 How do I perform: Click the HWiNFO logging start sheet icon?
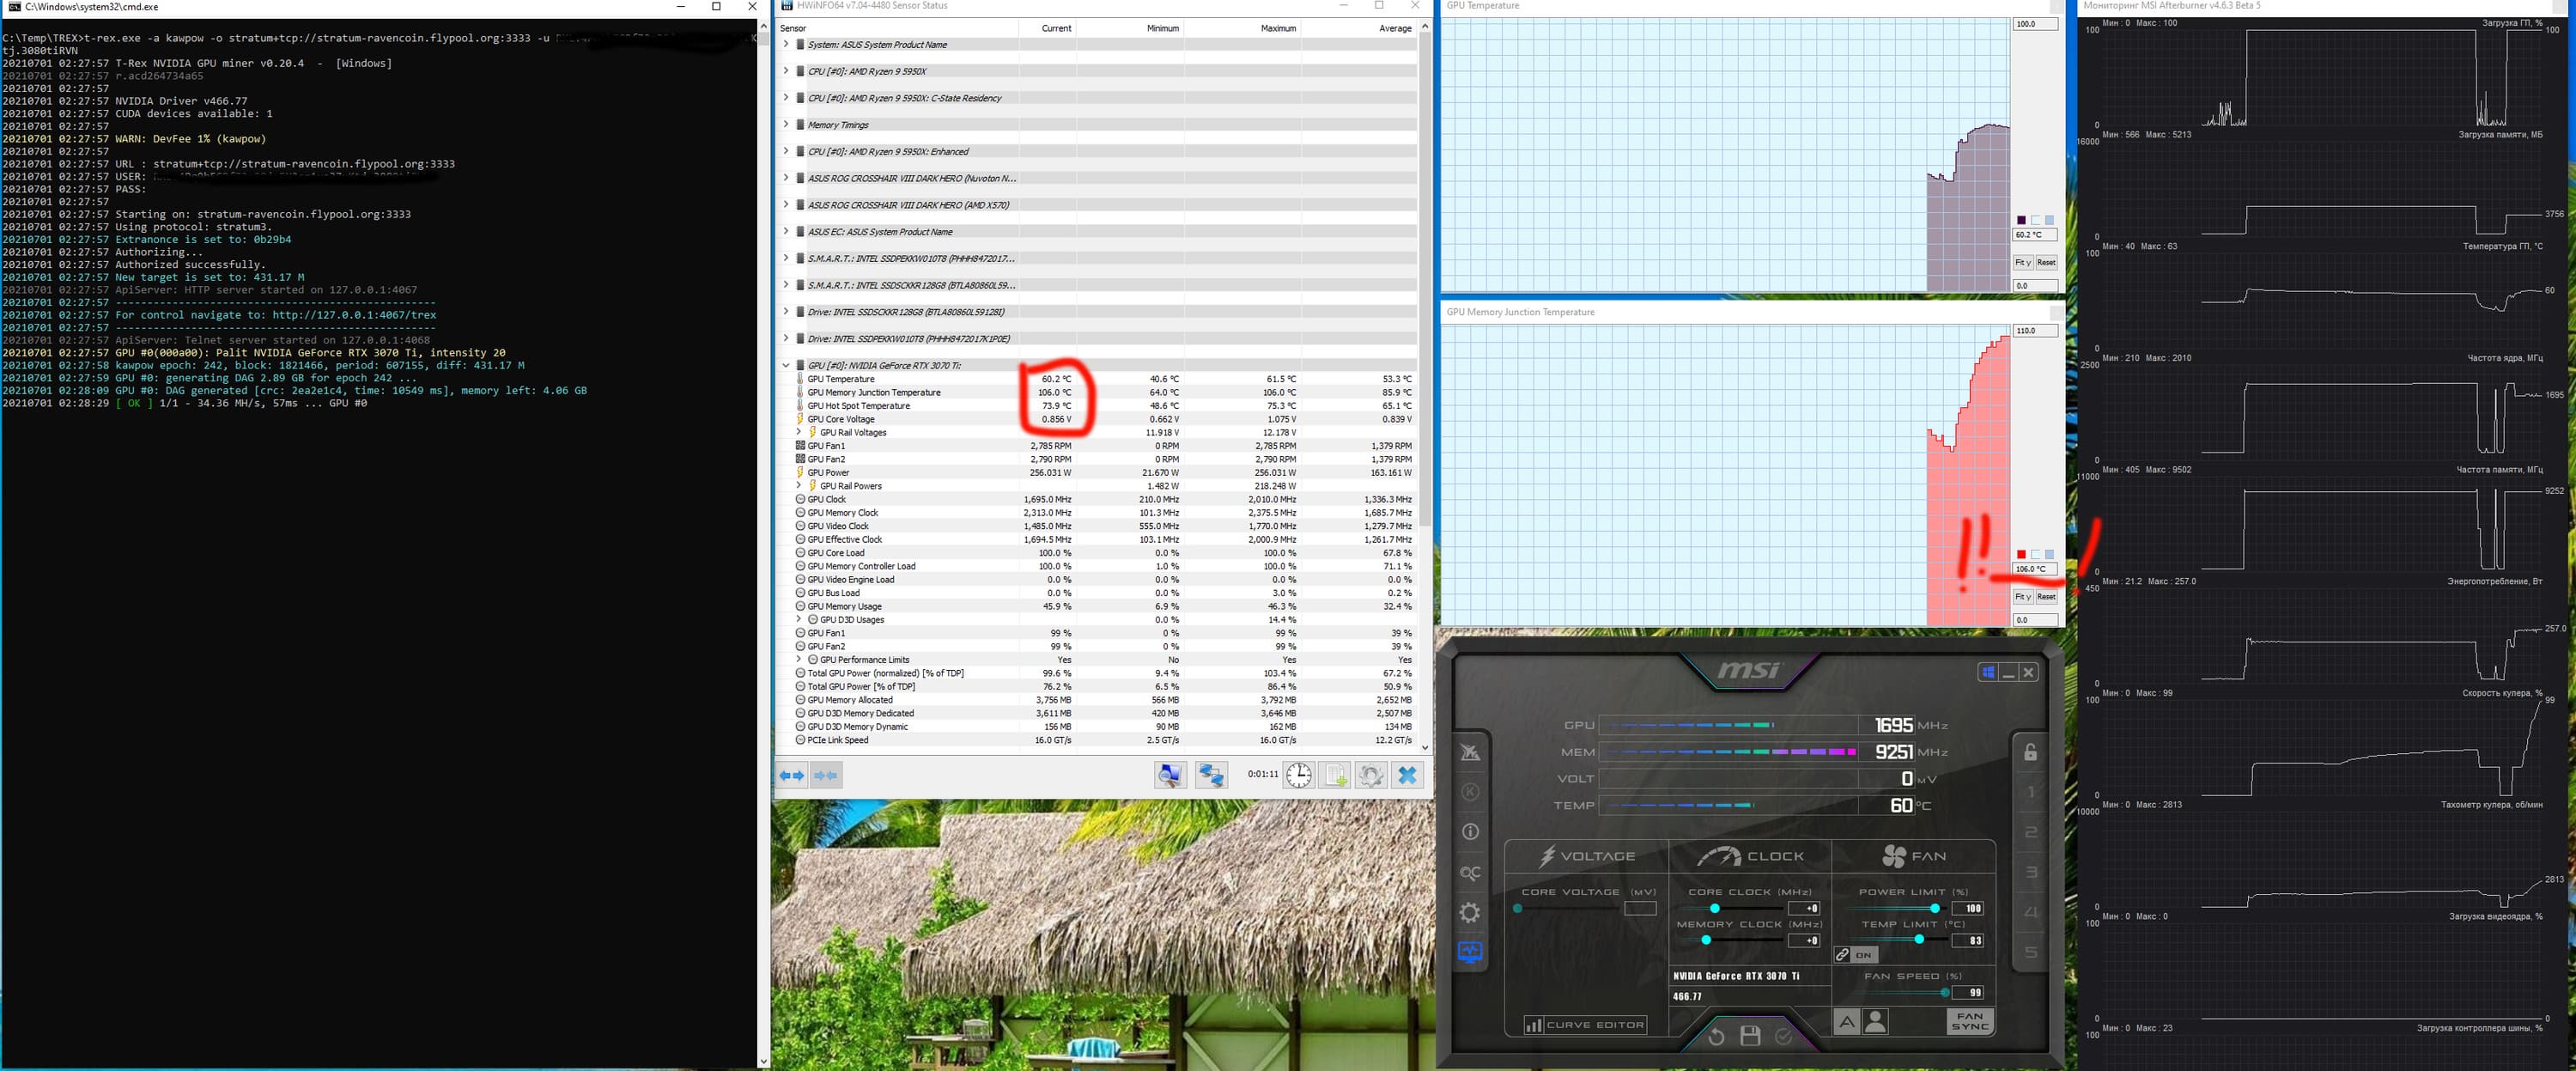point(1335,775)
